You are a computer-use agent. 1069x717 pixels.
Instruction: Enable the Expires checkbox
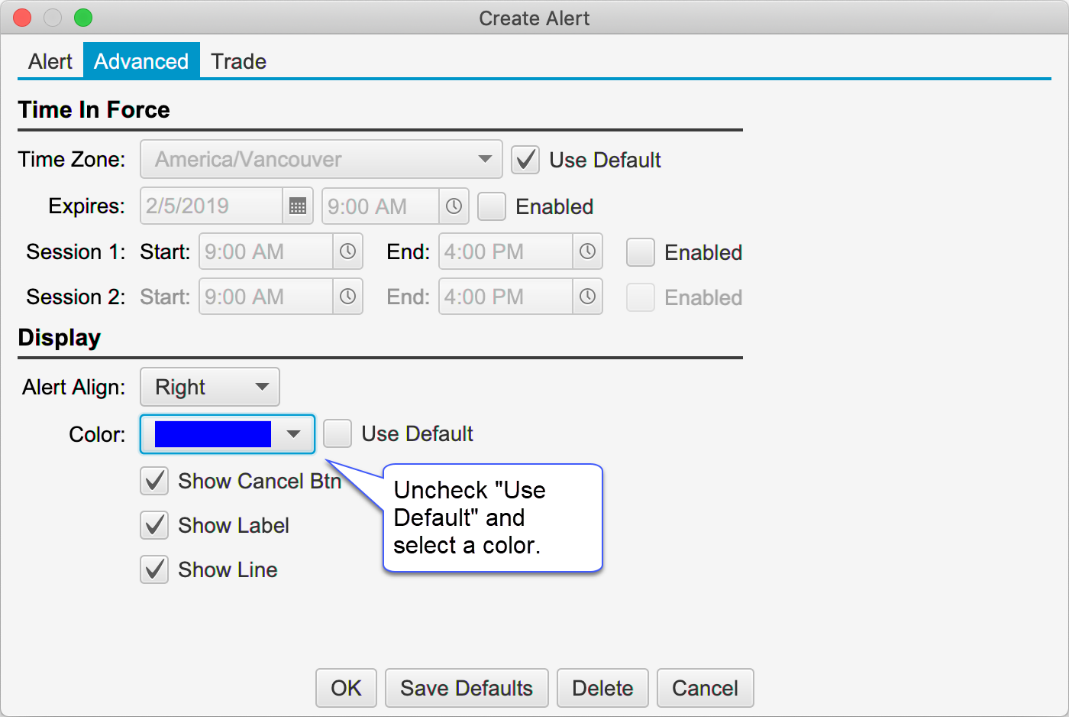pos(492,206)
